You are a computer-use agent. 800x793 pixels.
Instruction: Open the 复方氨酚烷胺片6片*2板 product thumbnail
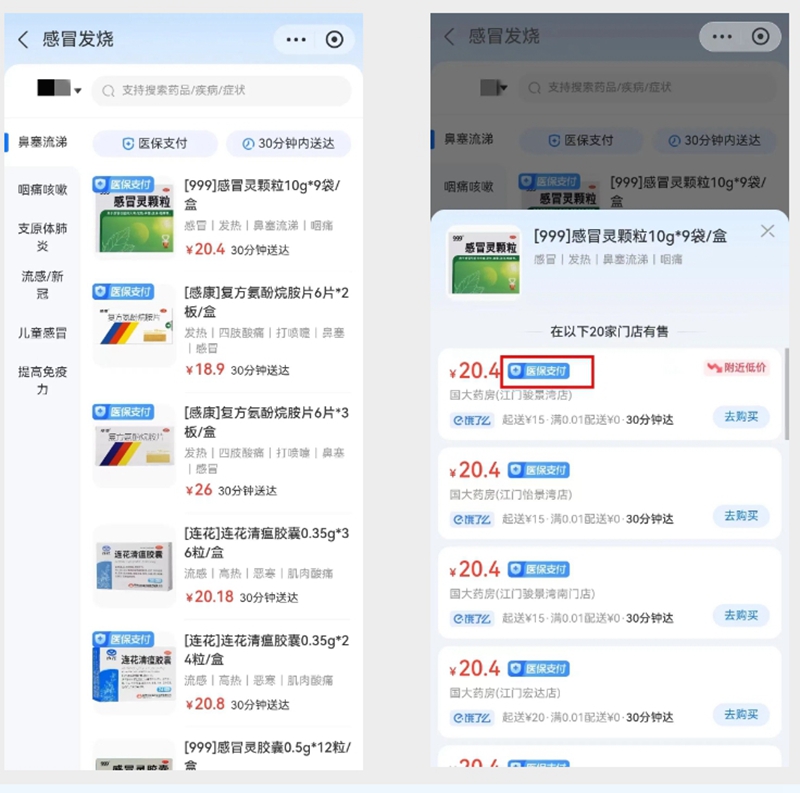[135, 326]
